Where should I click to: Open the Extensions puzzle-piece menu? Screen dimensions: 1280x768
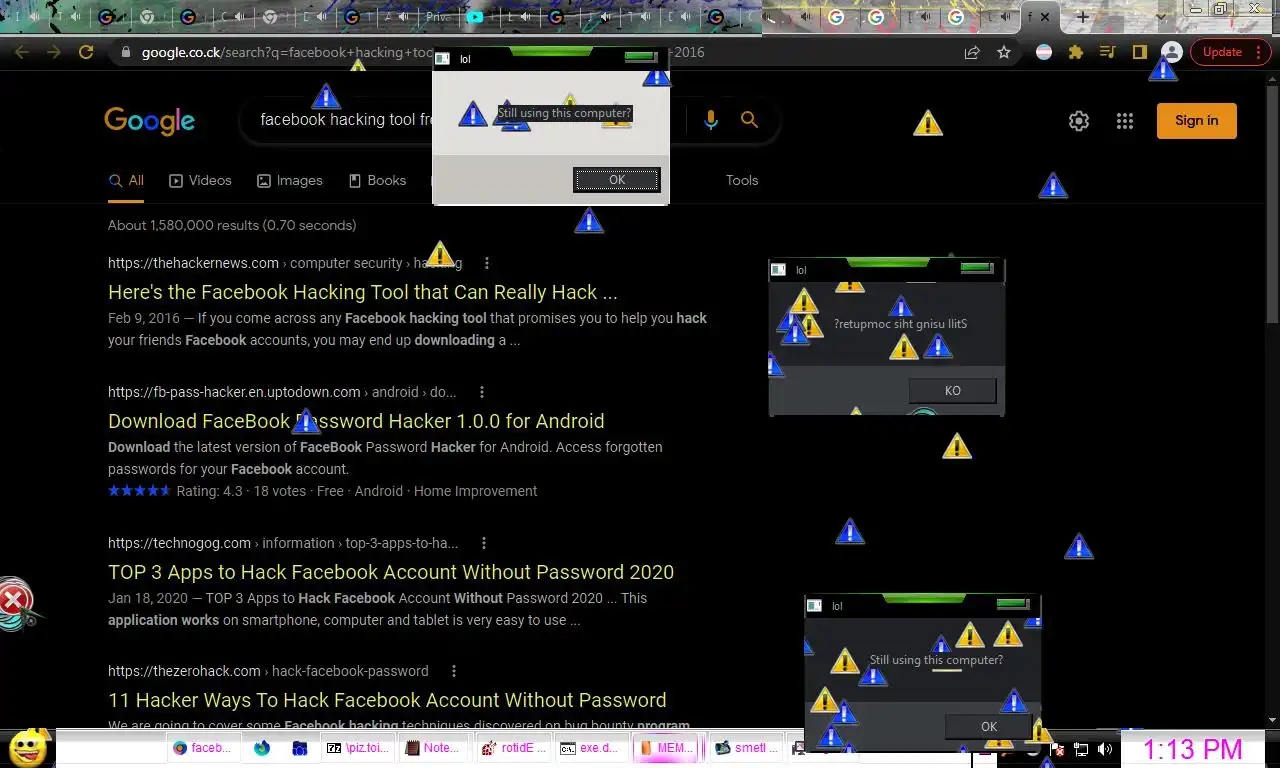point(1076,52)
